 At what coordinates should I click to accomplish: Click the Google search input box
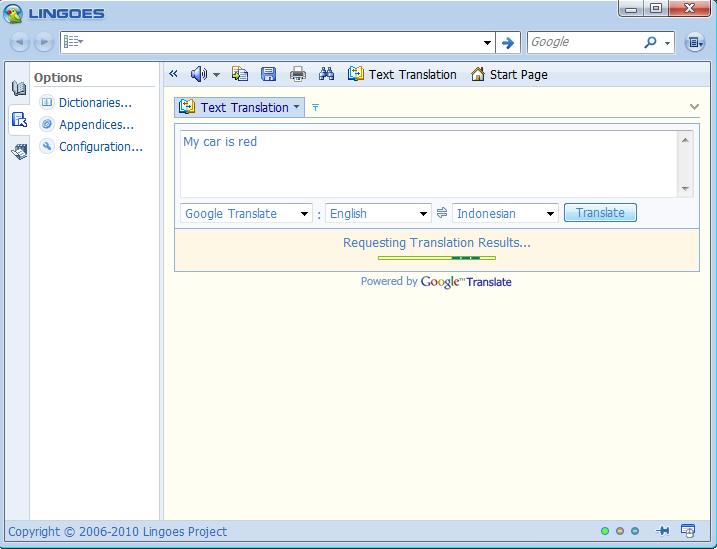click(585, 43)
